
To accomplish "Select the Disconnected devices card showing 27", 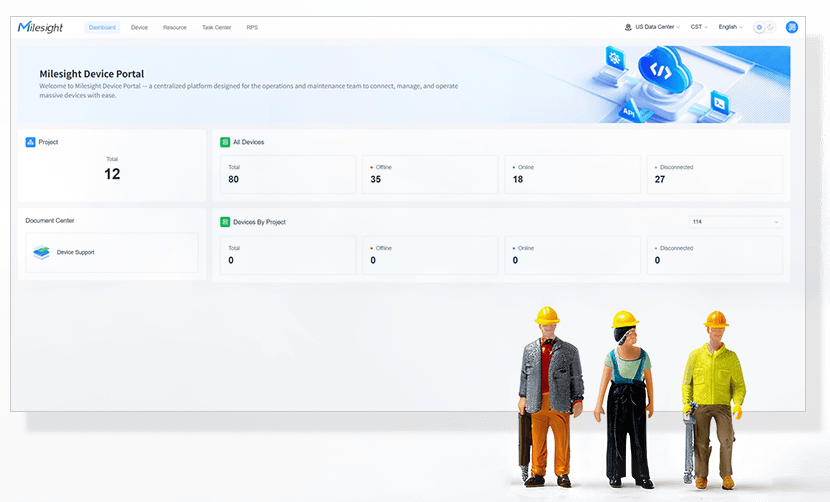I will [x=713, y=174].
